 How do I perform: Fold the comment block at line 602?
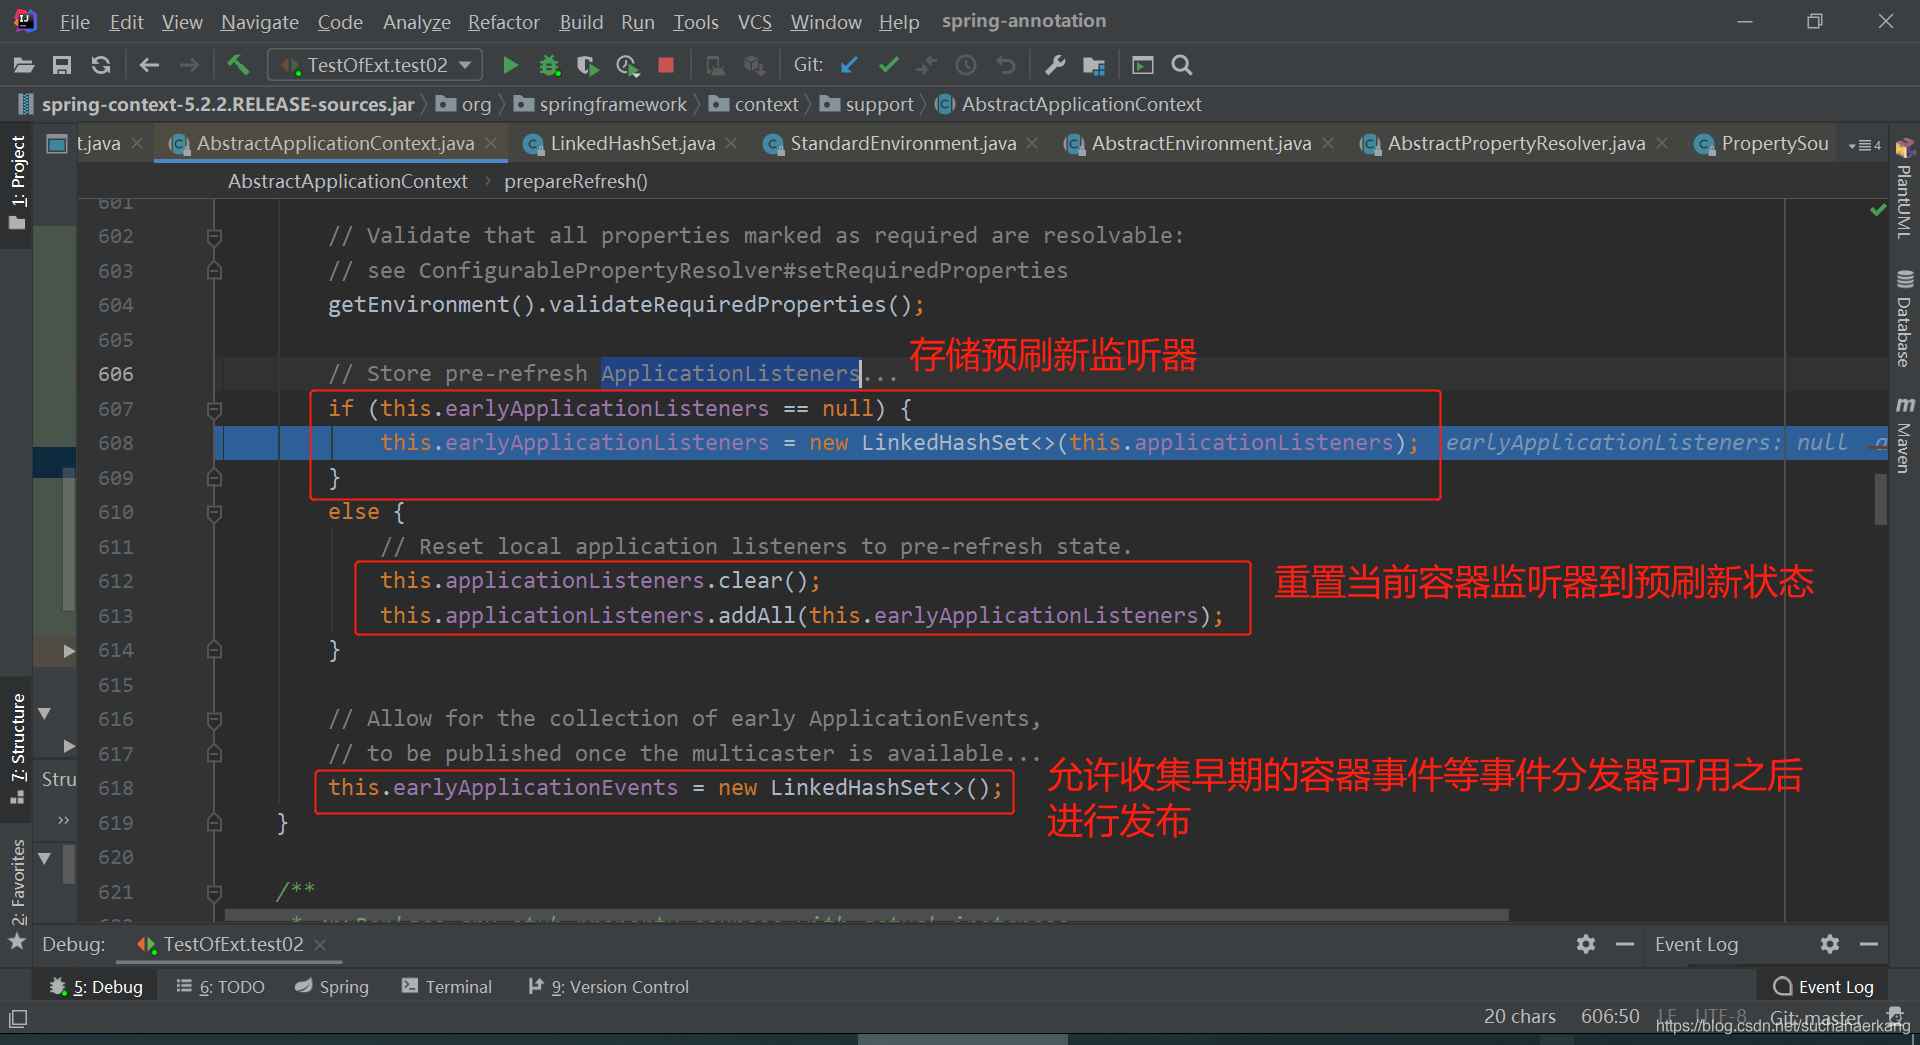coord(214,236)
